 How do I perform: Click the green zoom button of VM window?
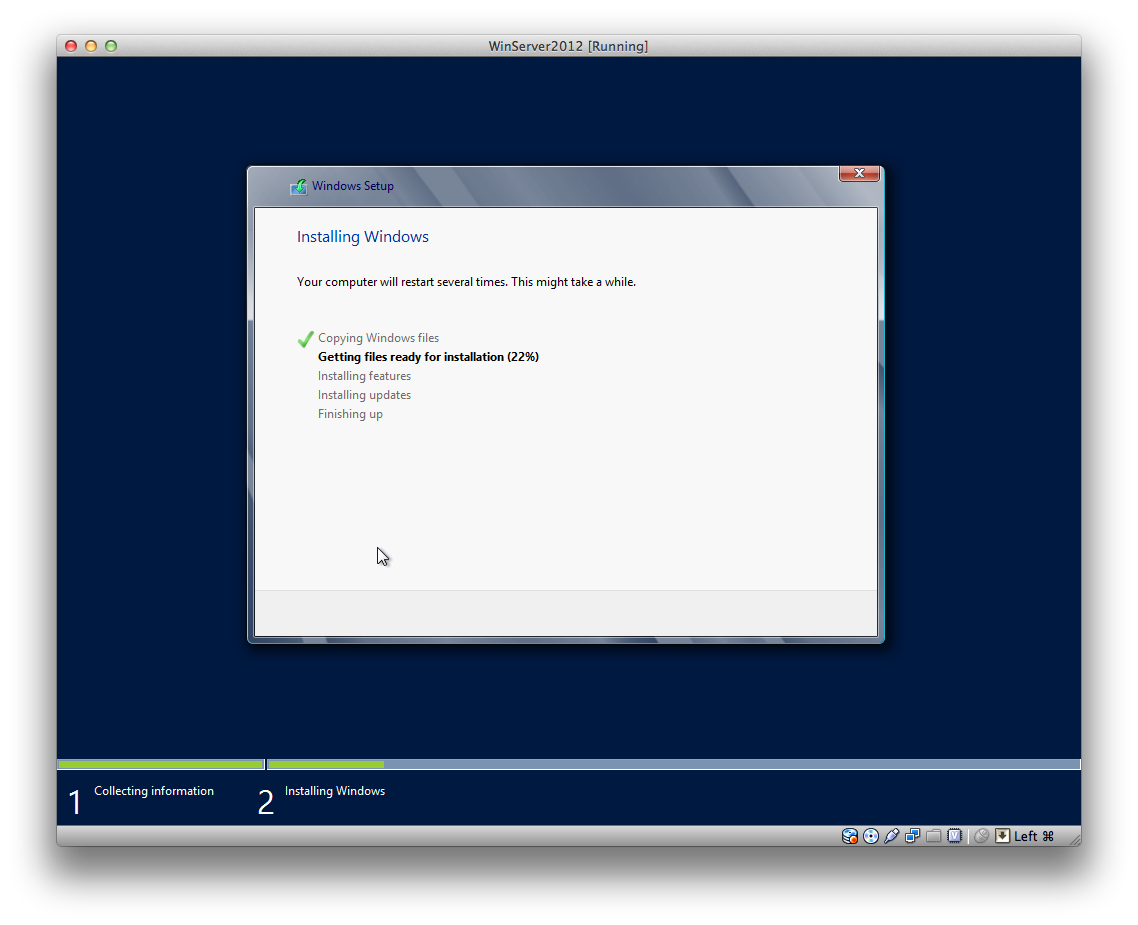[x=111, y=46]
